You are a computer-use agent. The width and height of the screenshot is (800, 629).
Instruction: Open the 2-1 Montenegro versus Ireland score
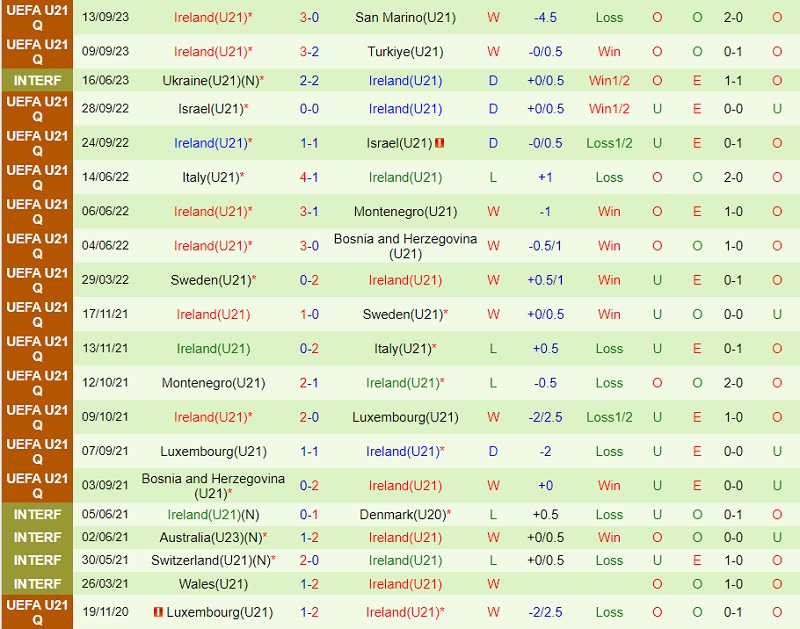tap(309, 382)
